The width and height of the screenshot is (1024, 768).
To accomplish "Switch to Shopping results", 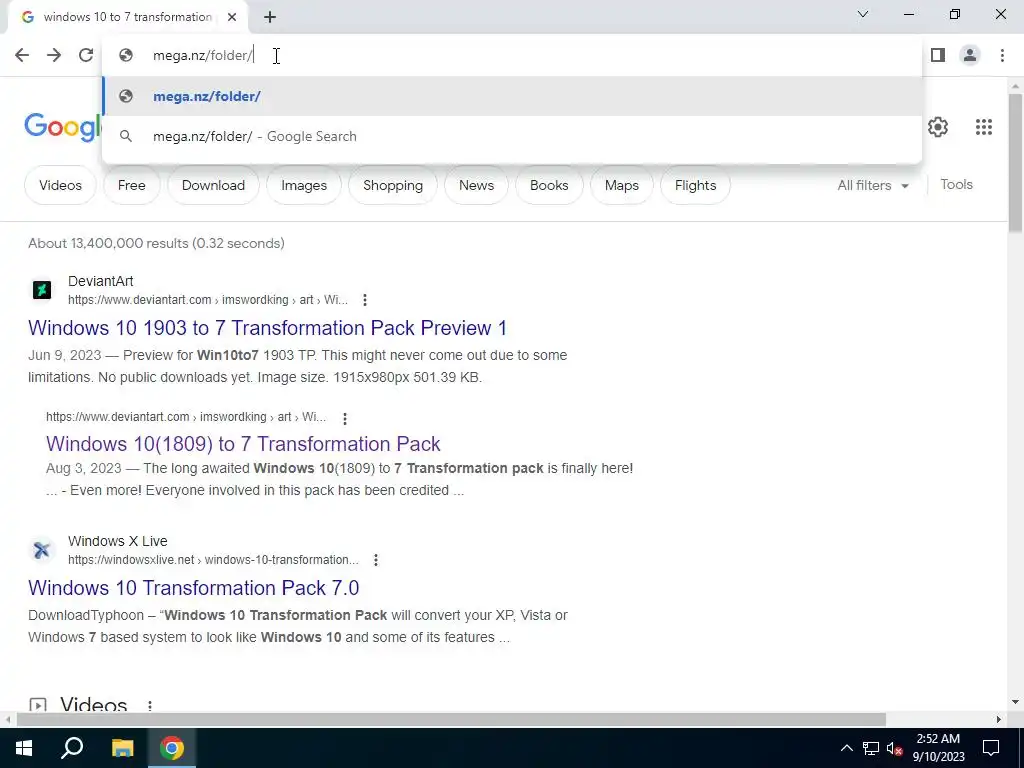I will click(393, 185).
